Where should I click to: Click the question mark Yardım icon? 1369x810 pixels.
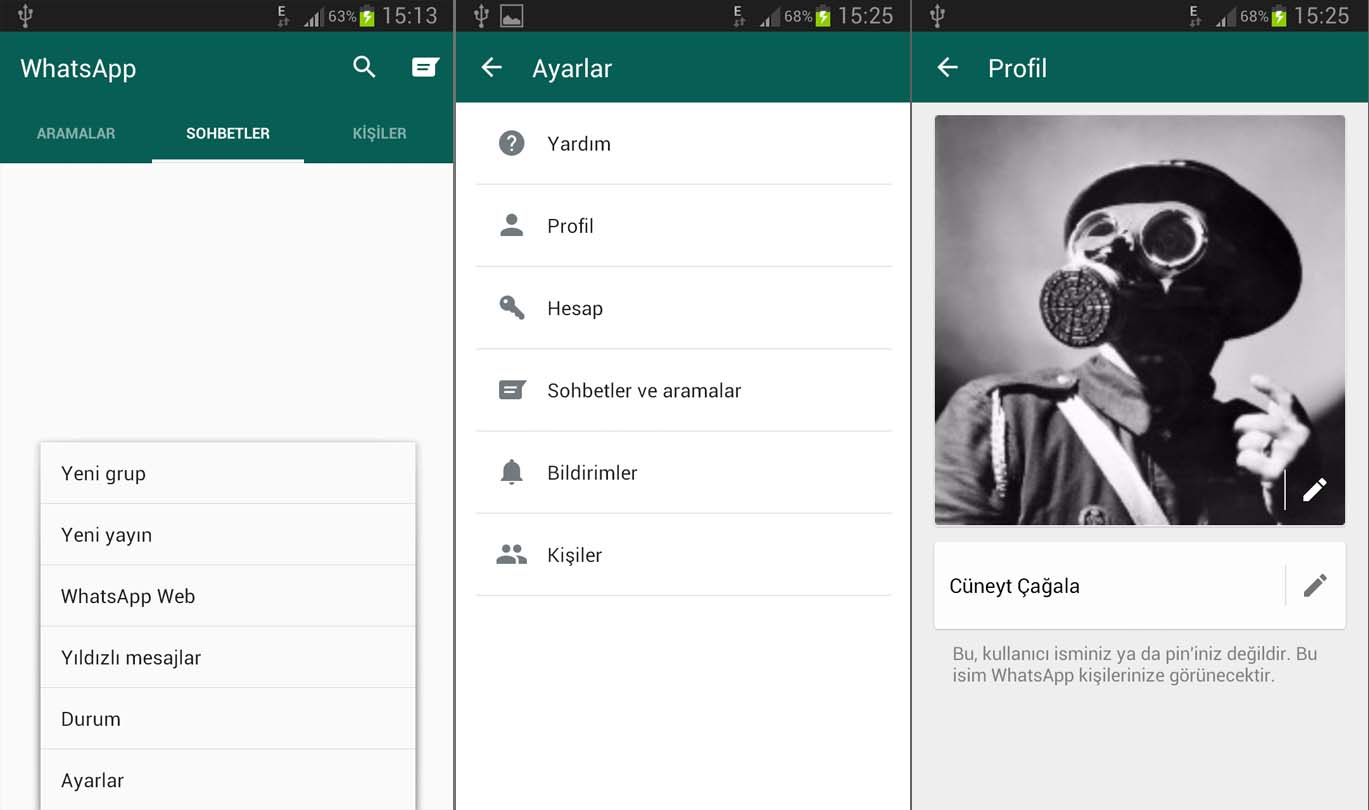[511, 144]
